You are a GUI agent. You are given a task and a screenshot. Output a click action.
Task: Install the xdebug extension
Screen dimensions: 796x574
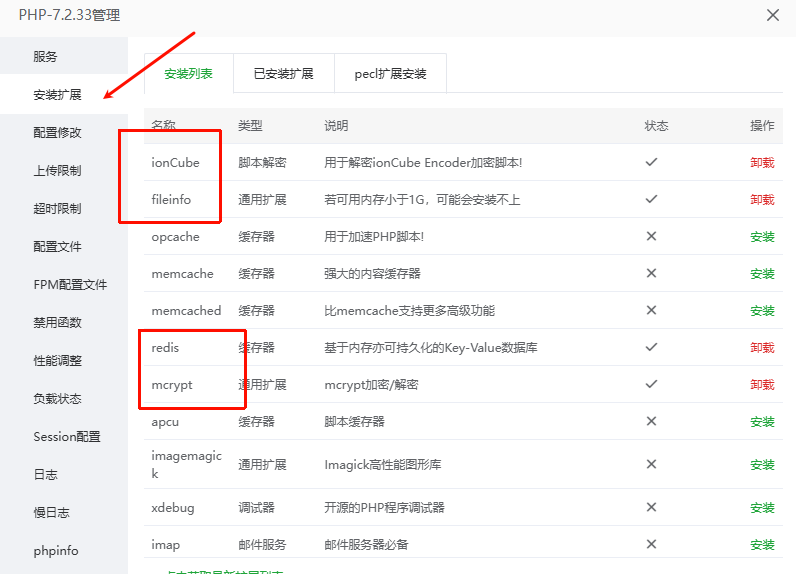click(762, 508)
